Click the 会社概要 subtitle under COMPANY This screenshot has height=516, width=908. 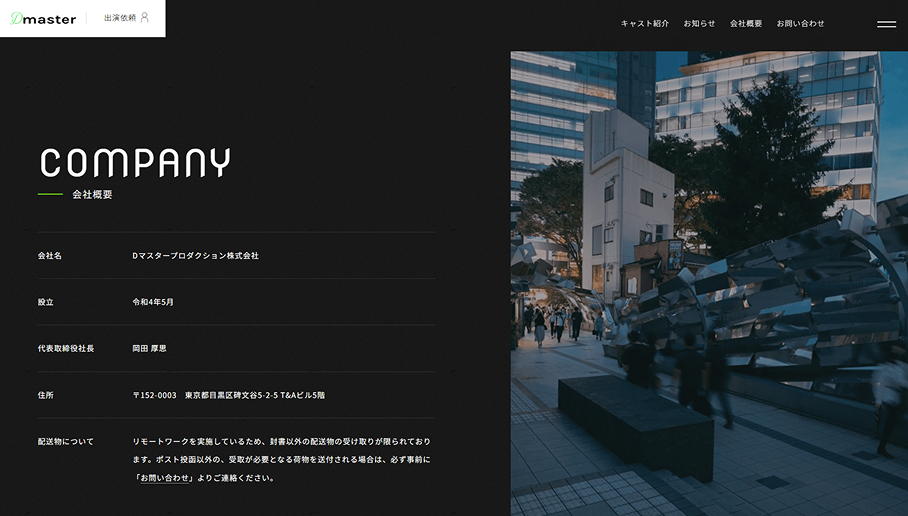[x=92, y=195]
